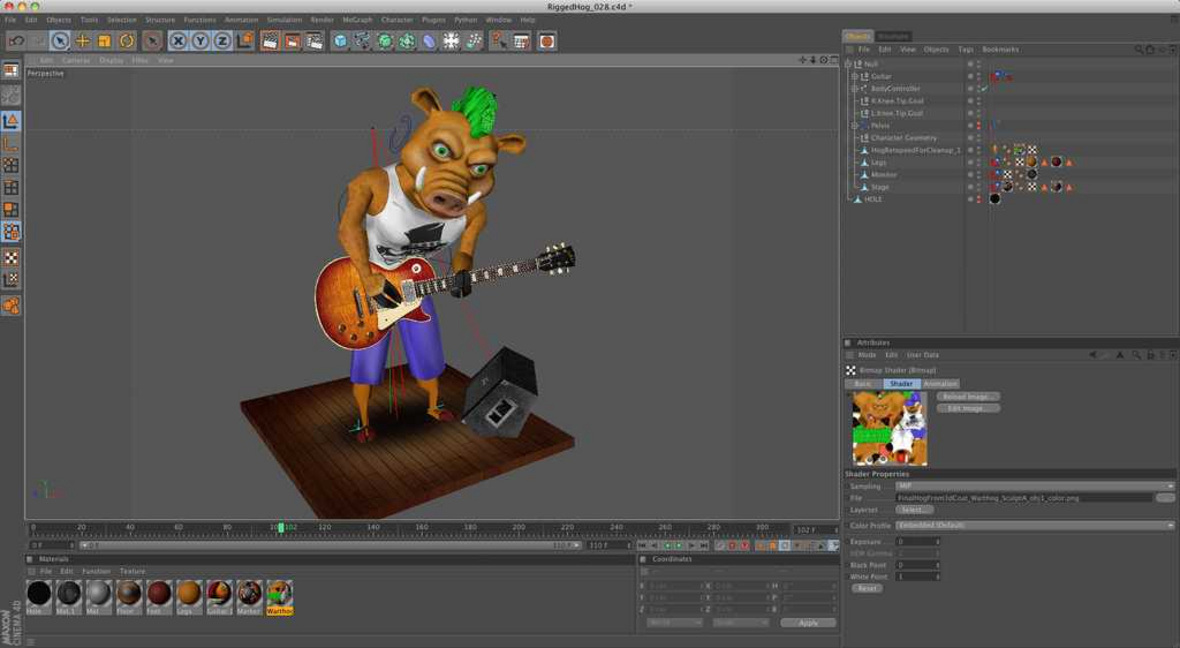Click Render to Picture Viewer icon
This screenshot has height=648, width=1180.
[292, 41]
